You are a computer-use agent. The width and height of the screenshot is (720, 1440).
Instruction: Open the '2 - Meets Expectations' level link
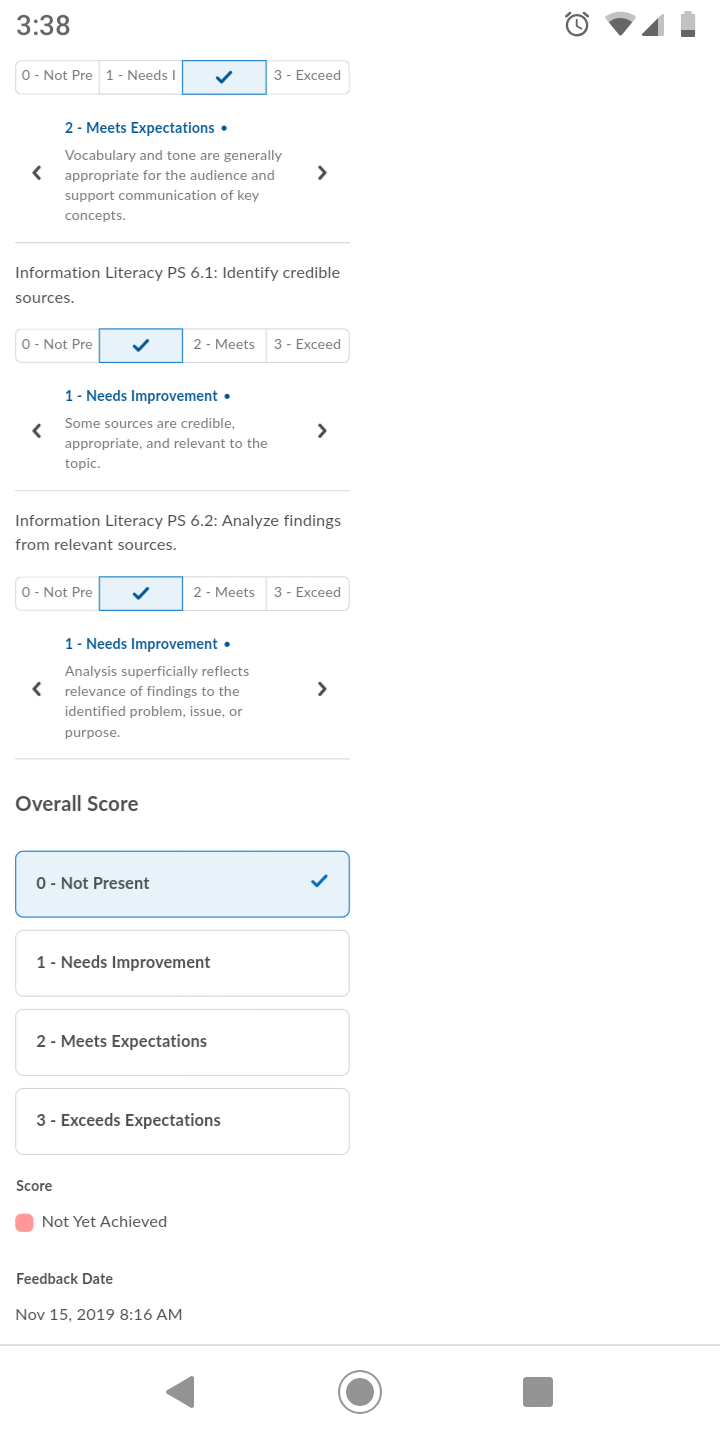click(140, 128)
